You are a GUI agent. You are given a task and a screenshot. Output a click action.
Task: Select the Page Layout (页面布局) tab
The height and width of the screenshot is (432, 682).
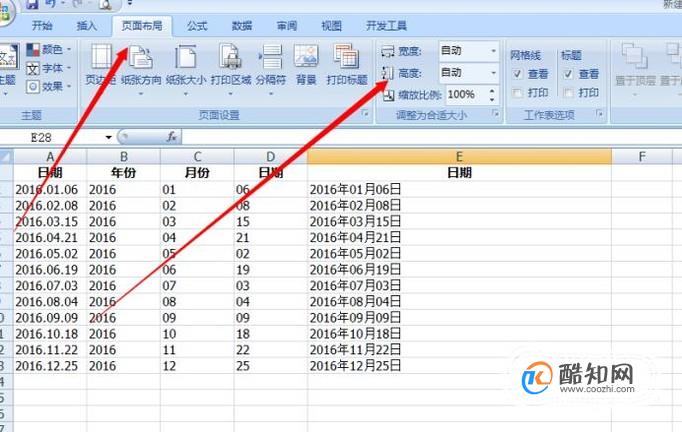click(x=142, y=26)
